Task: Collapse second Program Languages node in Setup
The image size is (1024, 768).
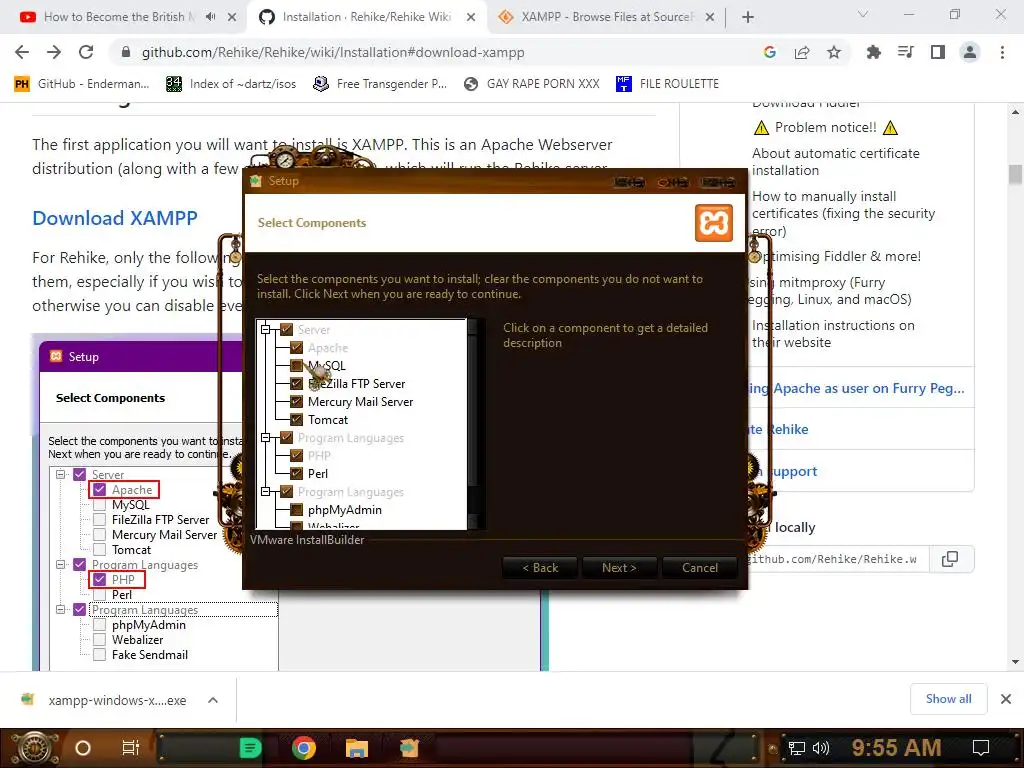Action: [266, 492]
